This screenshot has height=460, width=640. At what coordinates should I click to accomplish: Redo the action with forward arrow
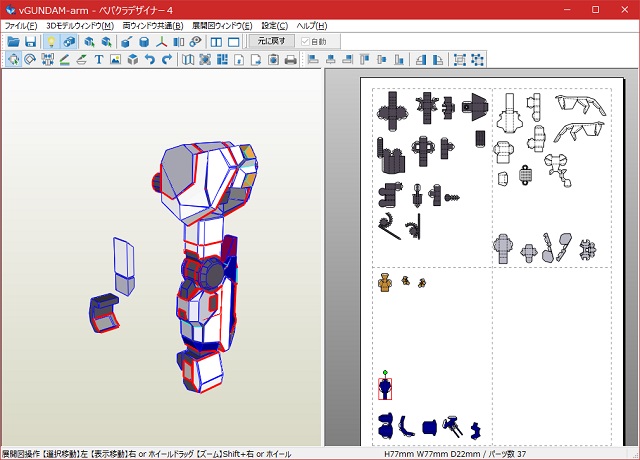pyautogui.click(x=167, y=60)
